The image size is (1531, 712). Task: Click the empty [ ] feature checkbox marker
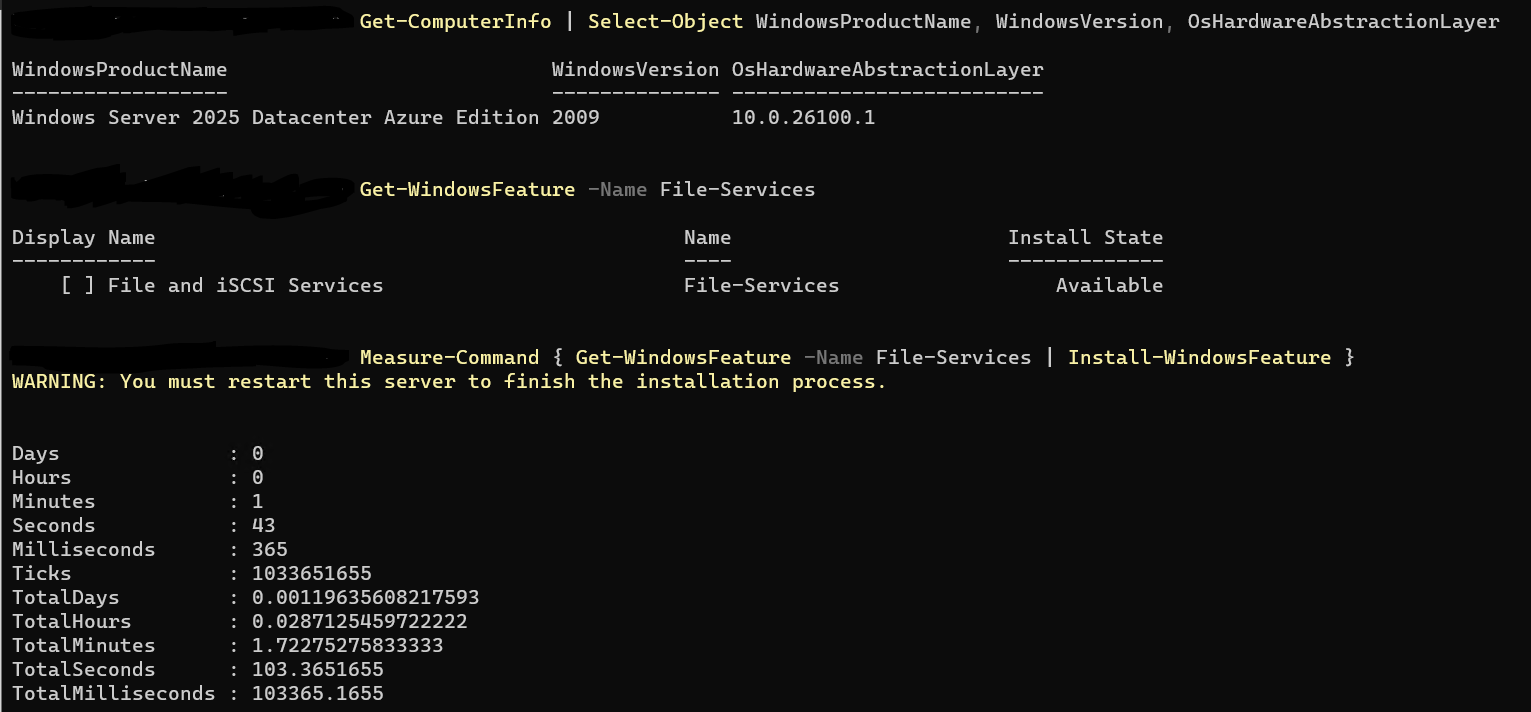click(x=77, y=285)
